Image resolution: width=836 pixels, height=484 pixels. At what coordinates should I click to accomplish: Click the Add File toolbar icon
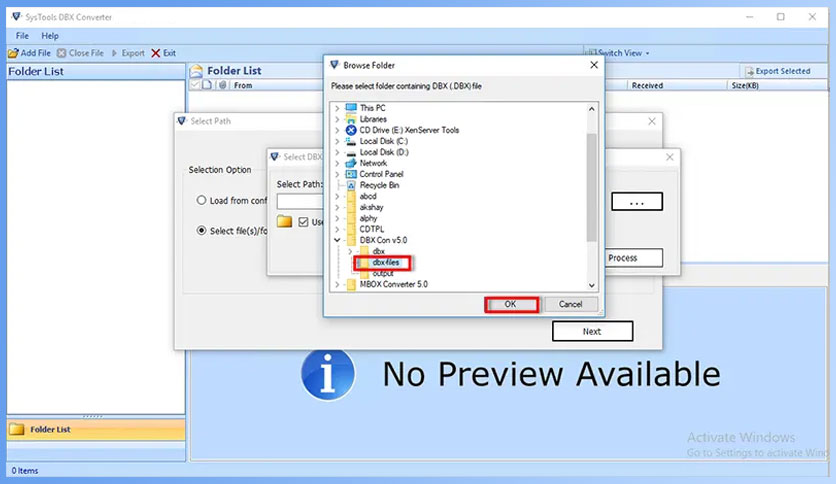click(13, 53)
